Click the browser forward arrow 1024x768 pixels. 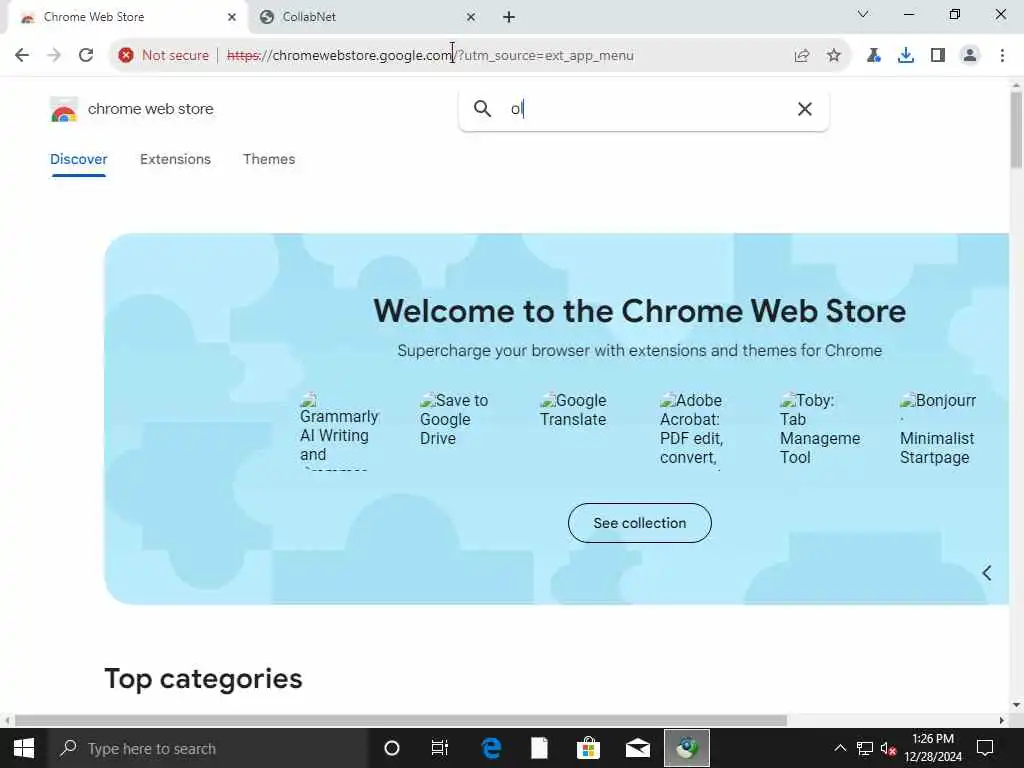coord(54,55)
